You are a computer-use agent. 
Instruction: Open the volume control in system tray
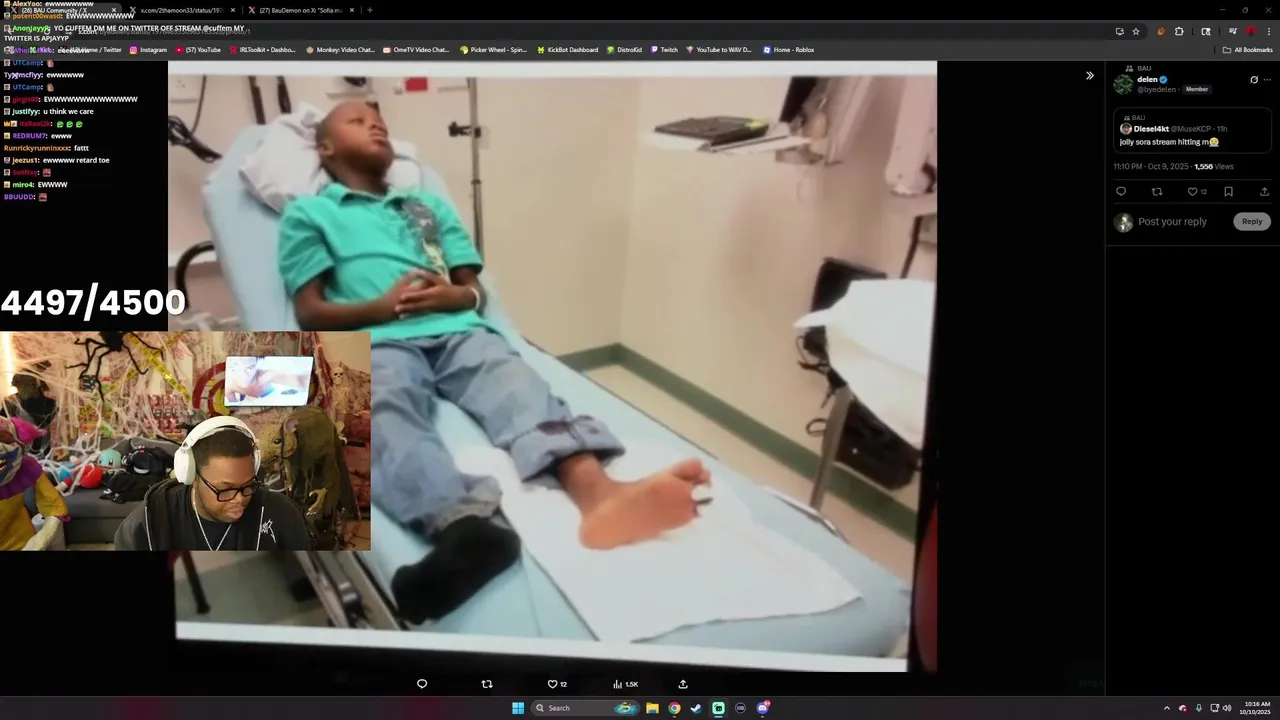[x=1227, y=708]
